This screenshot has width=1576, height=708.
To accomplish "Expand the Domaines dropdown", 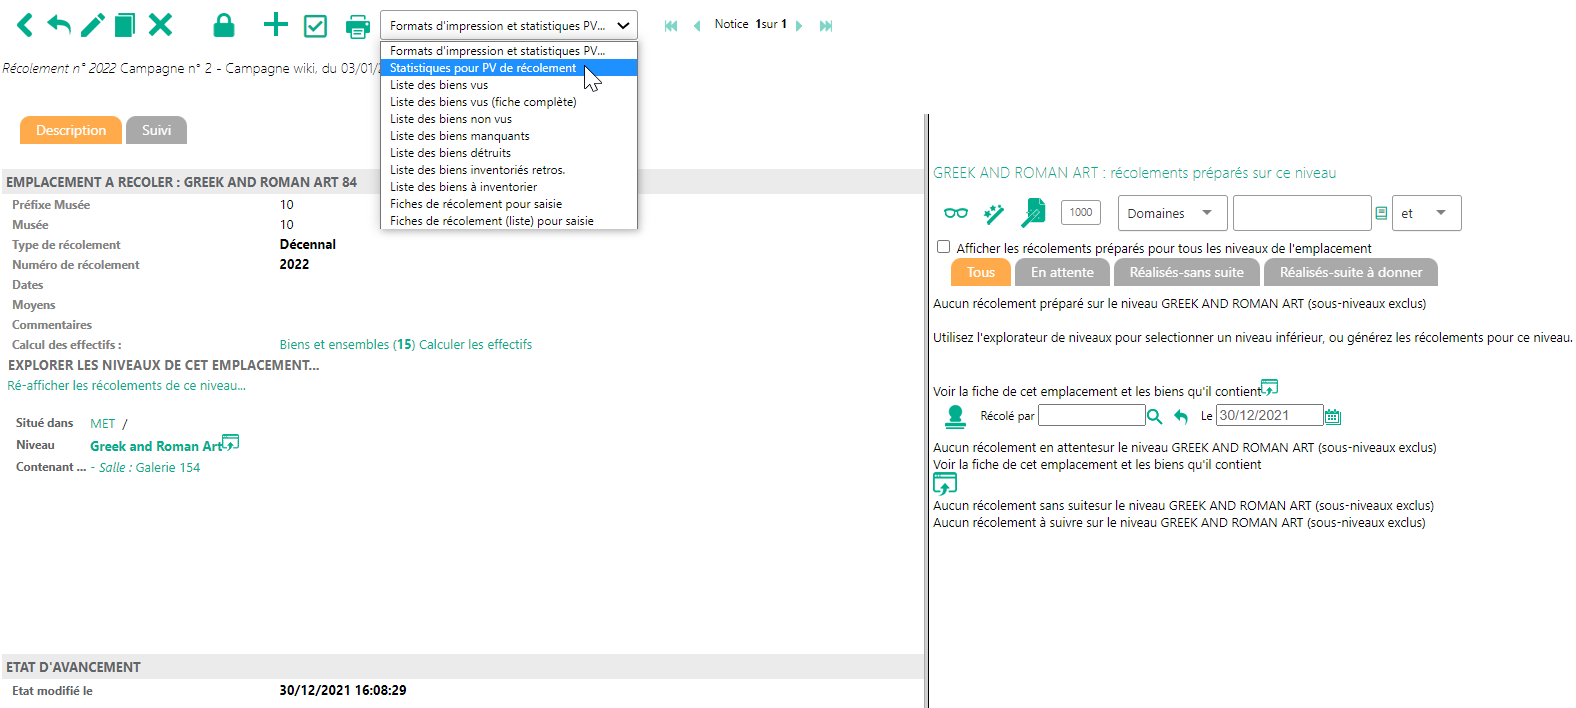I will (x=1170, y=213).
